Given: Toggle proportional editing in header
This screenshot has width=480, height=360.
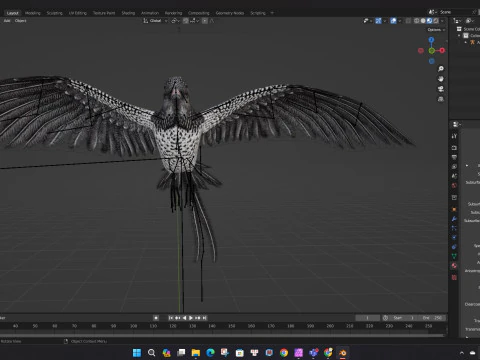Looking at the screenshot, I should (x=205, y=21).
